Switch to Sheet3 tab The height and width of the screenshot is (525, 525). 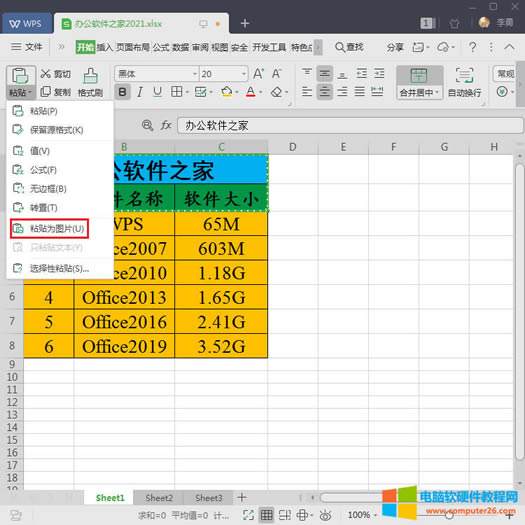point(209,498)
